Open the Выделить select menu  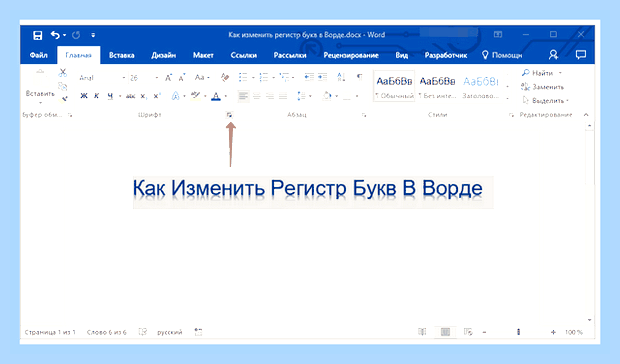click(545, 101)
